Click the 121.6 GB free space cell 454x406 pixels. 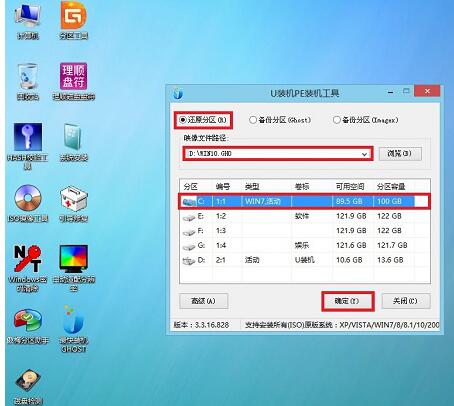351,246
